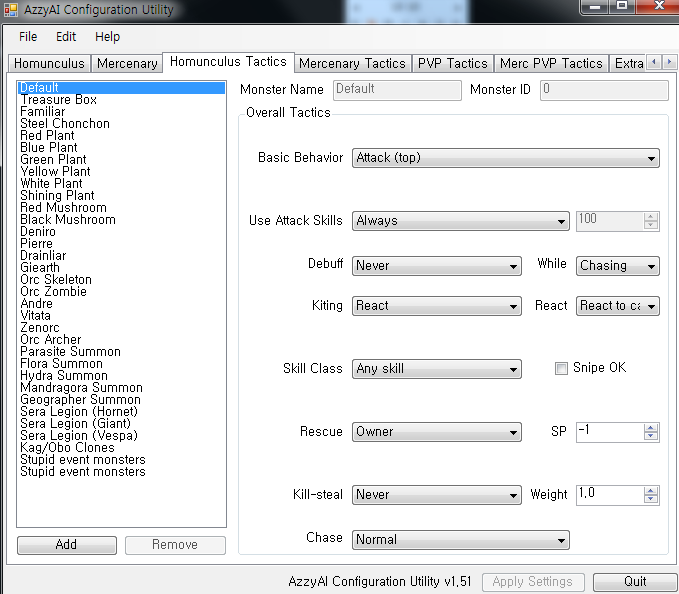Click the Add button

[66, 545]
